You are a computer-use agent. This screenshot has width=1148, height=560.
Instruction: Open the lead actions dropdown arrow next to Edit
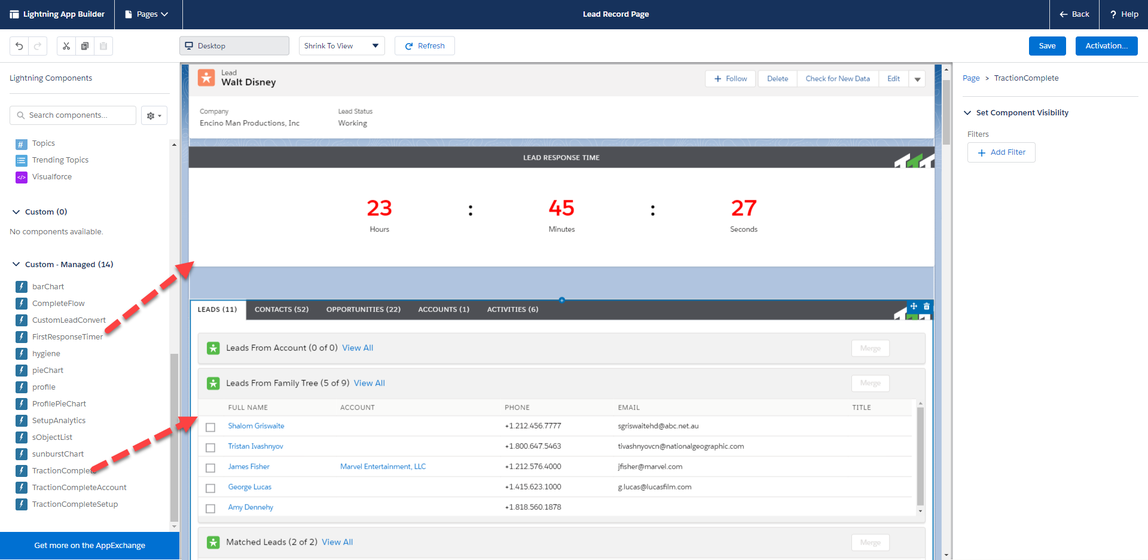(917, 79)
